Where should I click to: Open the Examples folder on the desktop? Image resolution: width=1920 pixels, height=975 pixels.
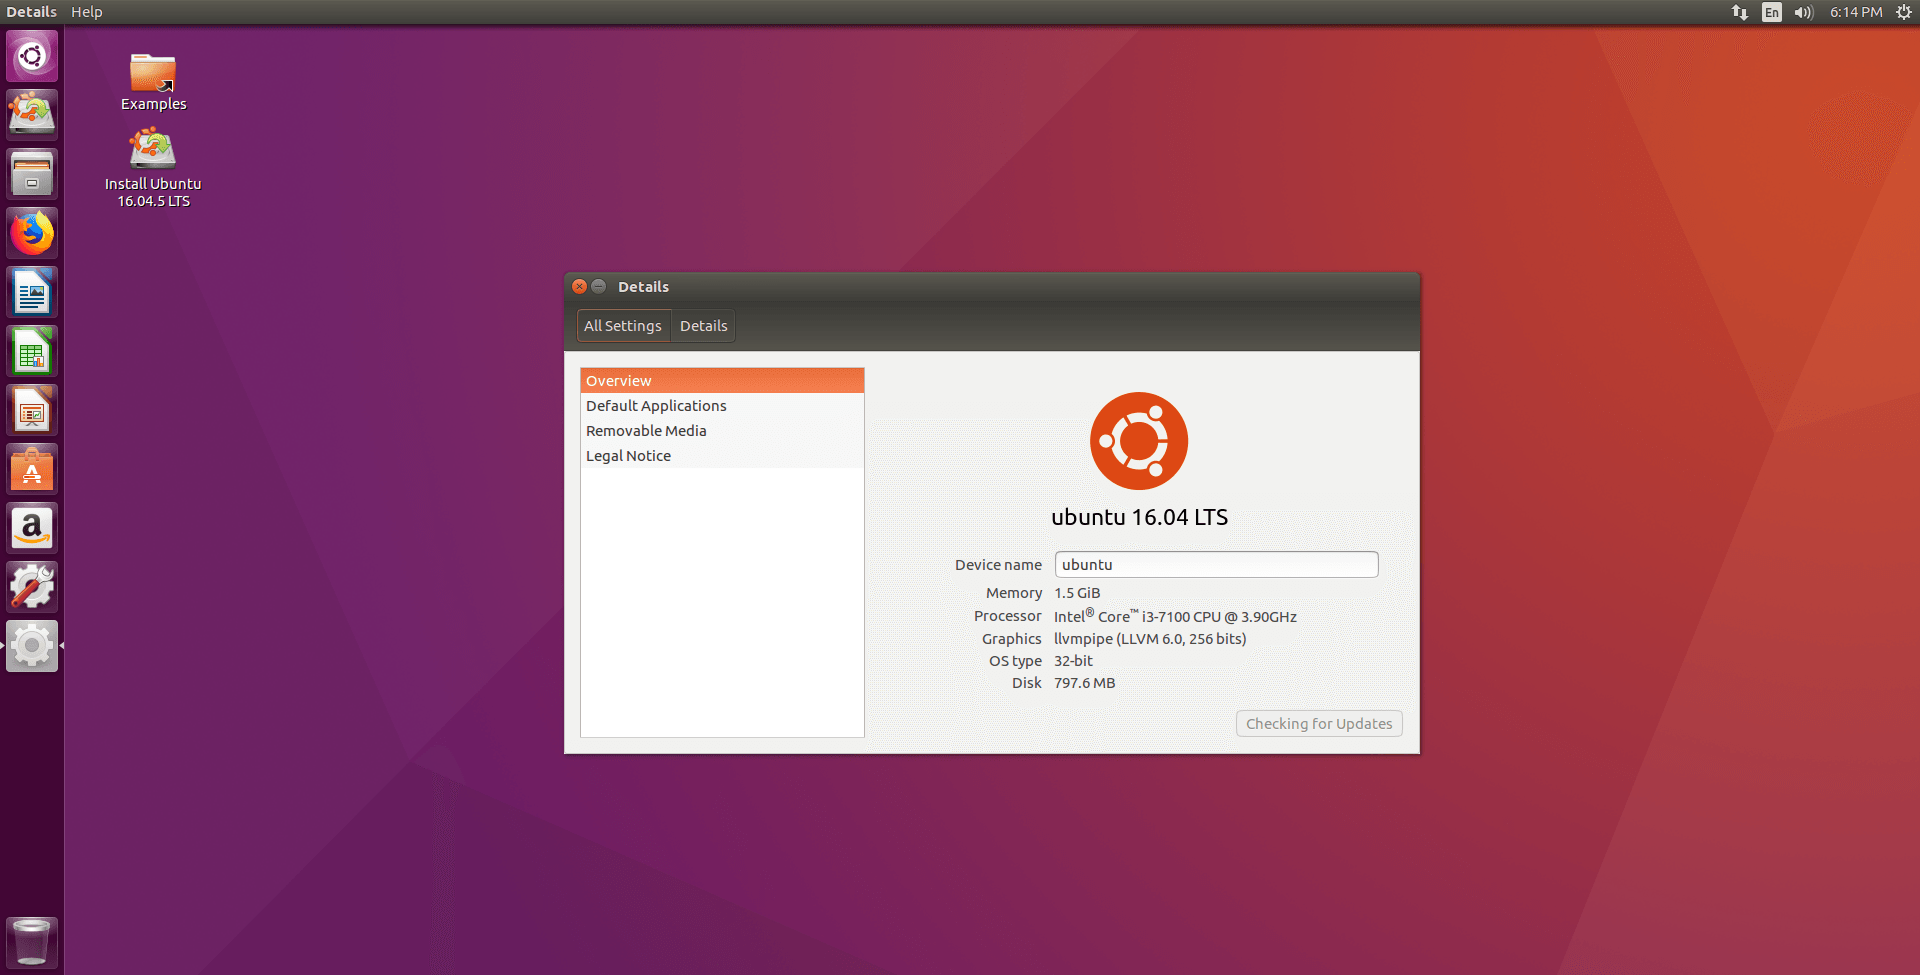pyautogui.click(x=153, y=82)
